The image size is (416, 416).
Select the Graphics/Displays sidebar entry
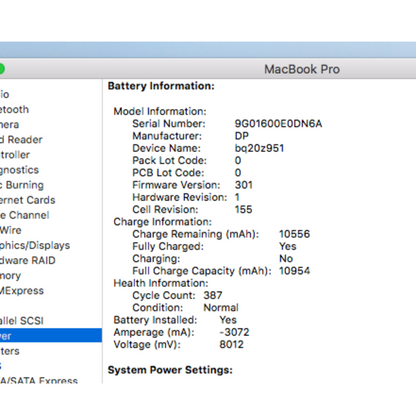[35, 245]
